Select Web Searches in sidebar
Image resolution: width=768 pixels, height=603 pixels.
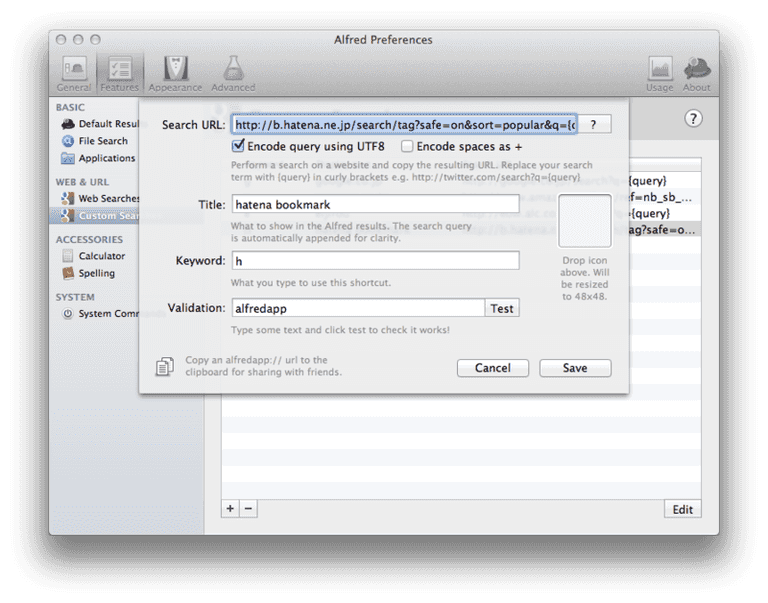point(100,198)
